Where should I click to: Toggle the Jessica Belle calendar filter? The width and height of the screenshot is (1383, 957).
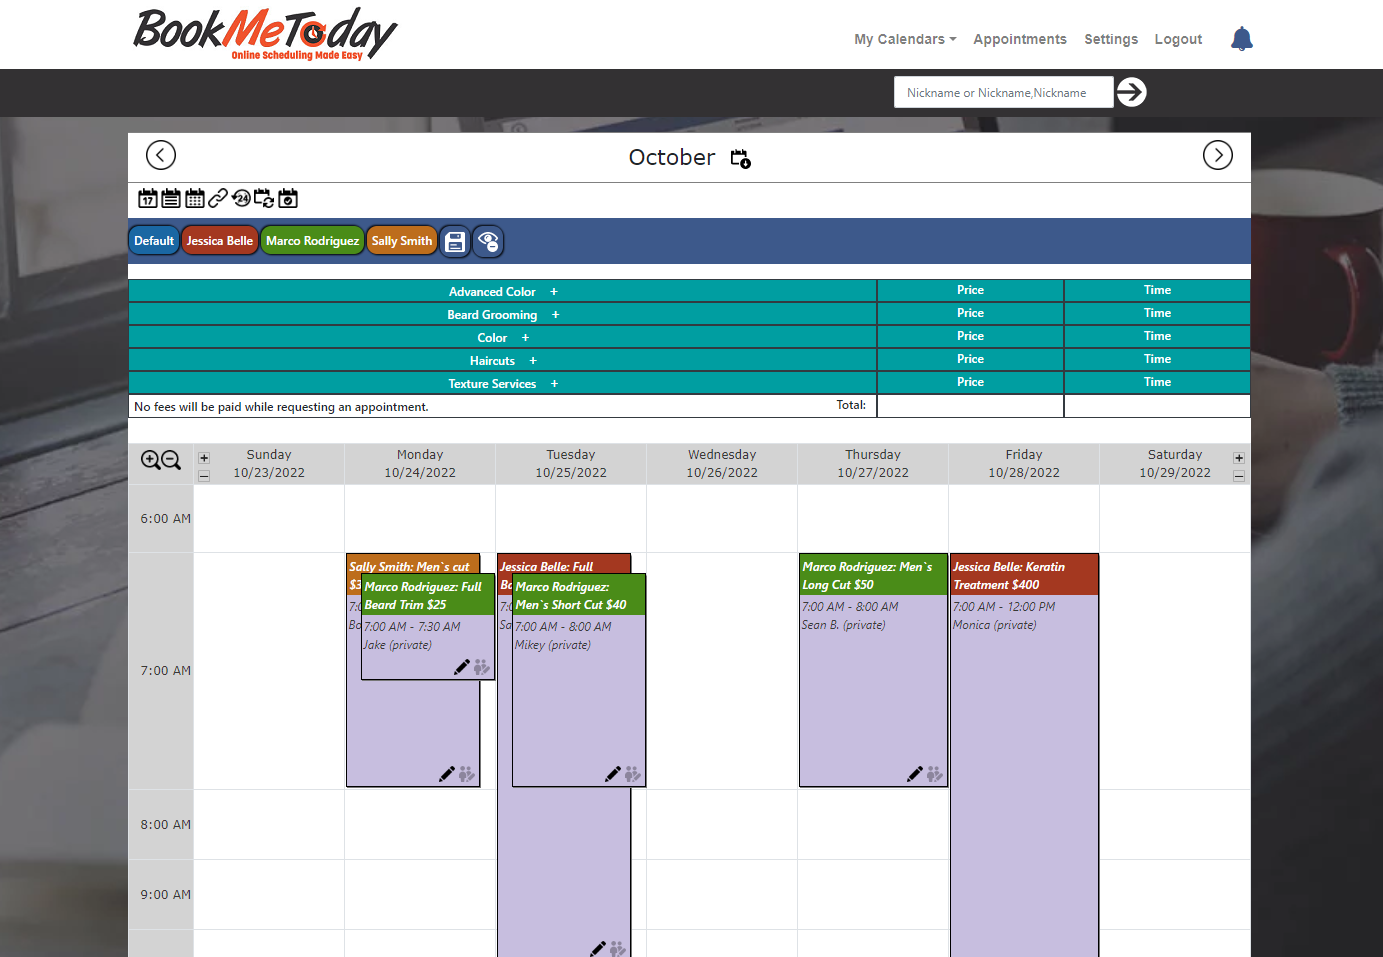(219, 241)
